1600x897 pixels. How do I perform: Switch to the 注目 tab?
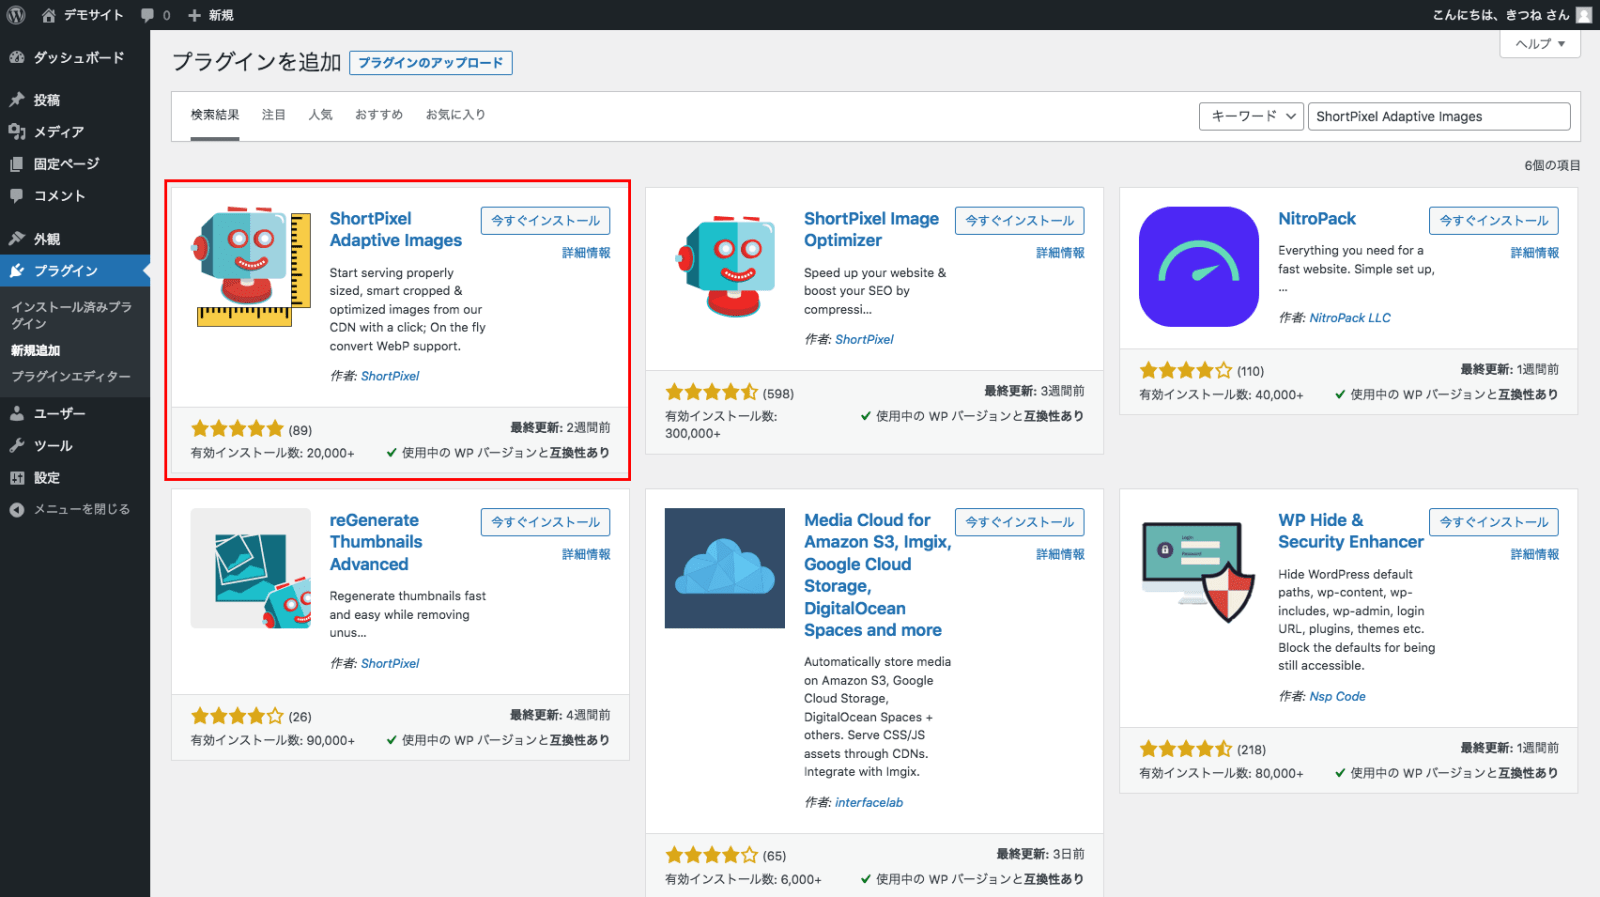pyautogui.click(x=274, y=115)
